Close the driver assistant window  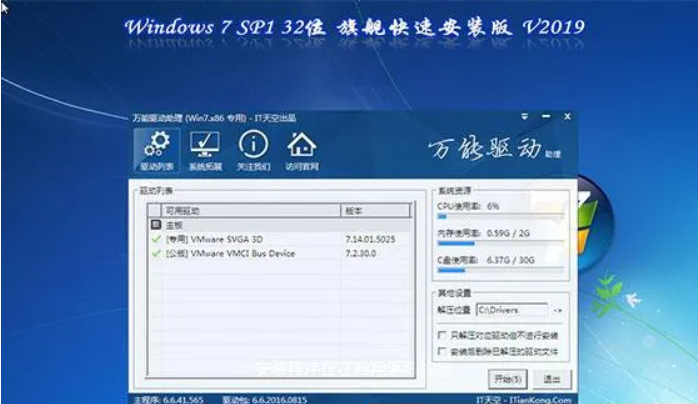[567, 117]
